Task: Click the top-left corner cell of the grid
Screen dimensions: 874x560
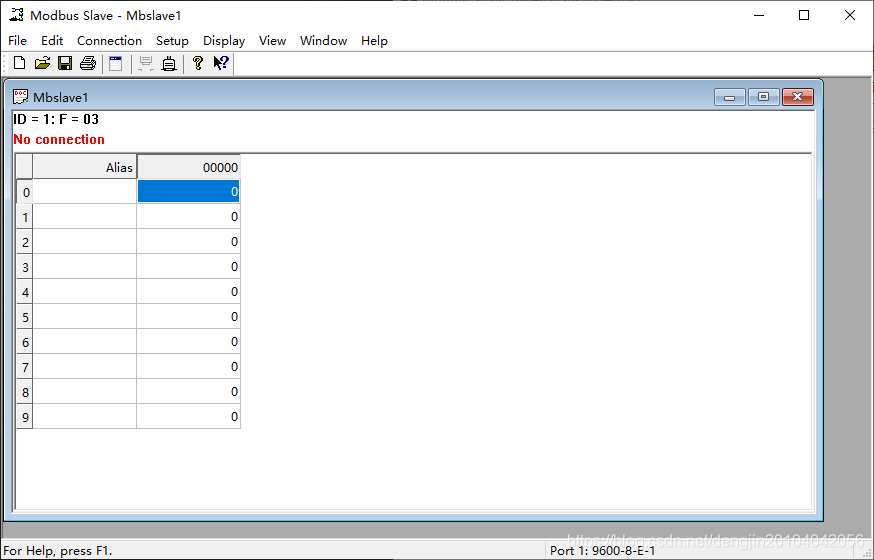Action: [x=25, y=167]
